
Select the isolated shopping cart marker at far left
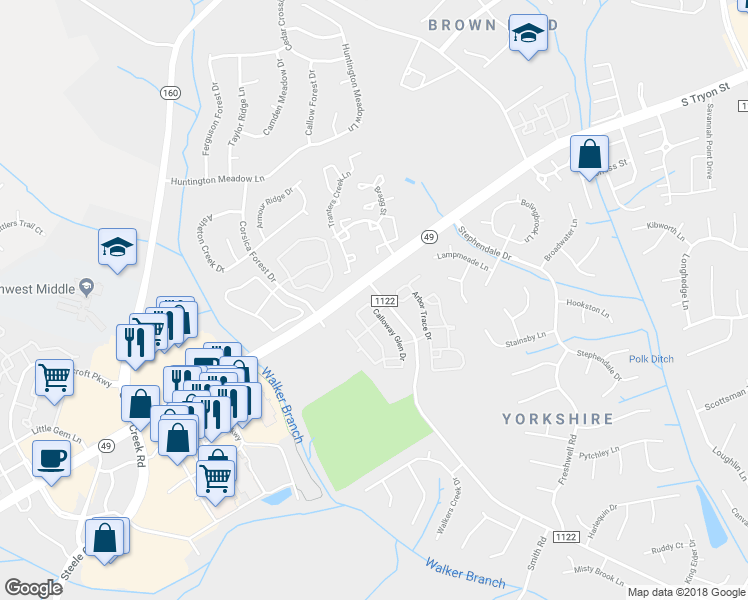click(54, 380)
